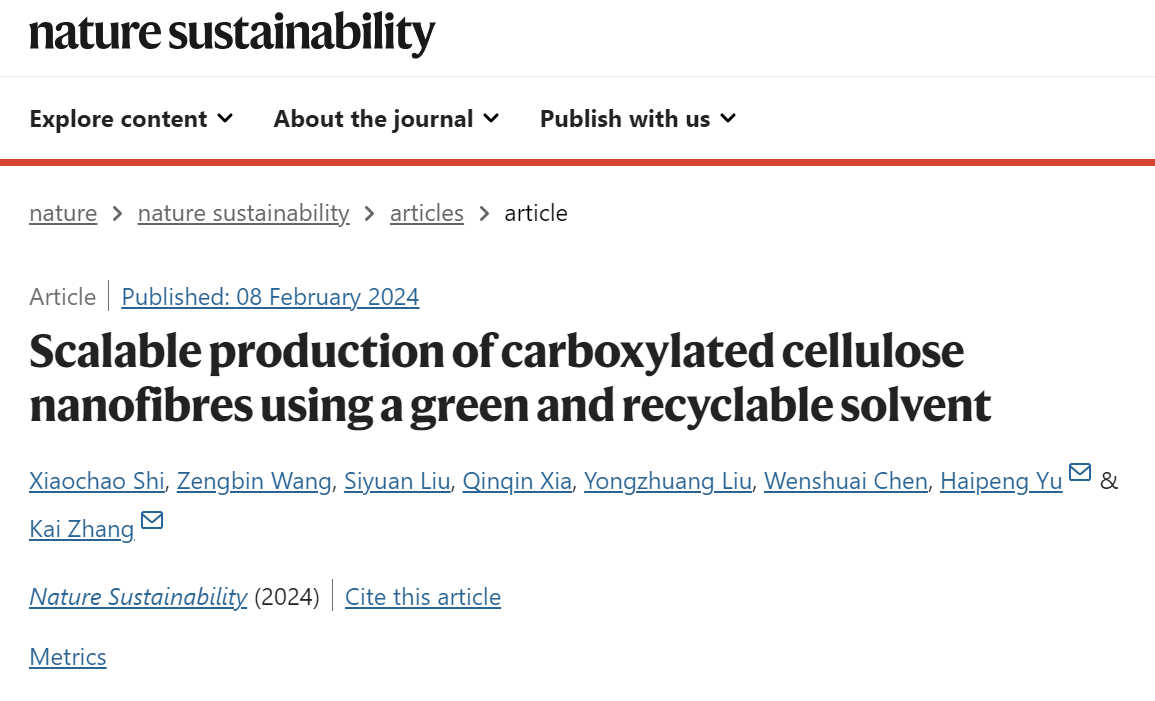The image size is (1155, 701).
Task: Expand the Publish with us menu
Action: 638,119
